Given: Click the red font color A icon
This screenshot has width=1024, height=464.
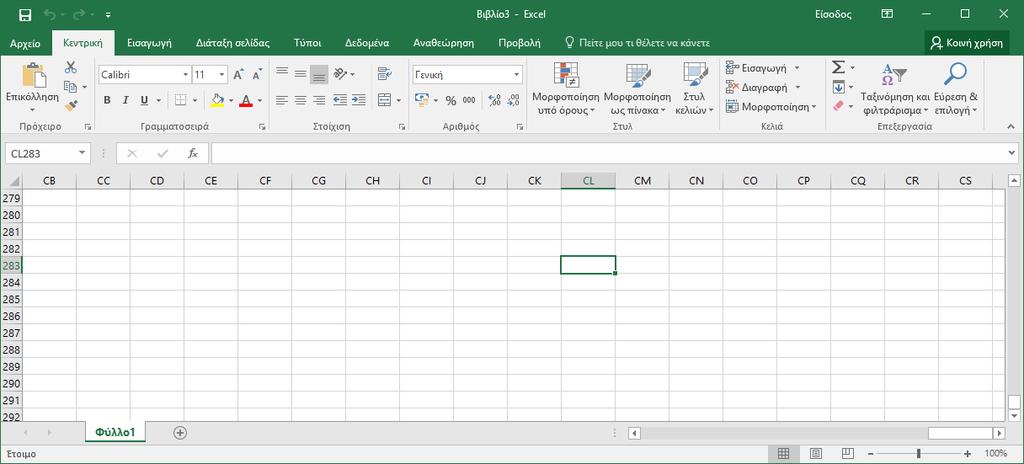Looking at the screenshot, I should coord(246,100).
